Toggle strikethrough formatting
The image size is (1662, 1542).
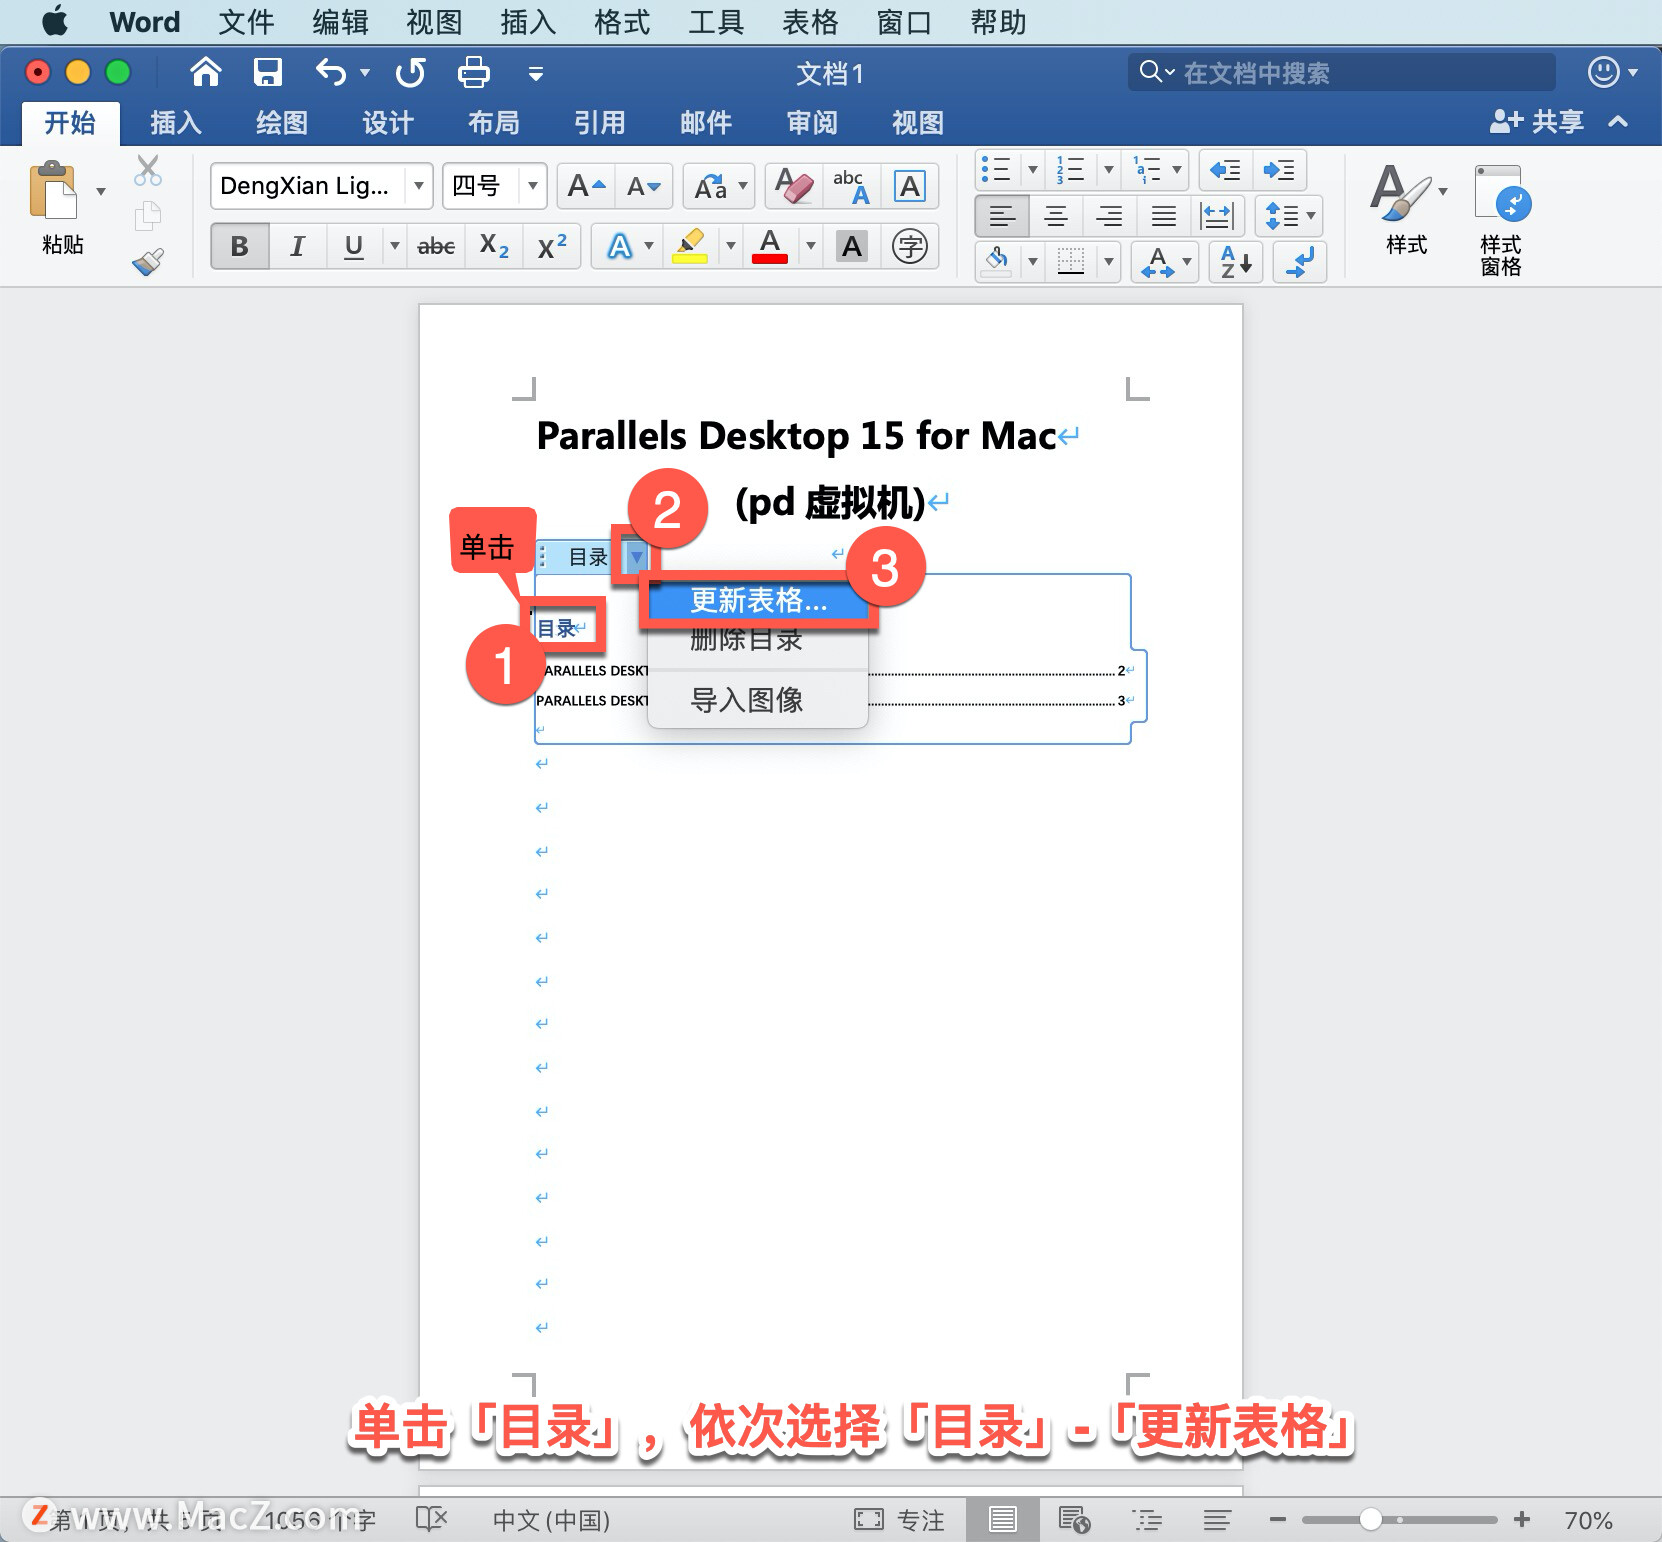tap(436, 246)
